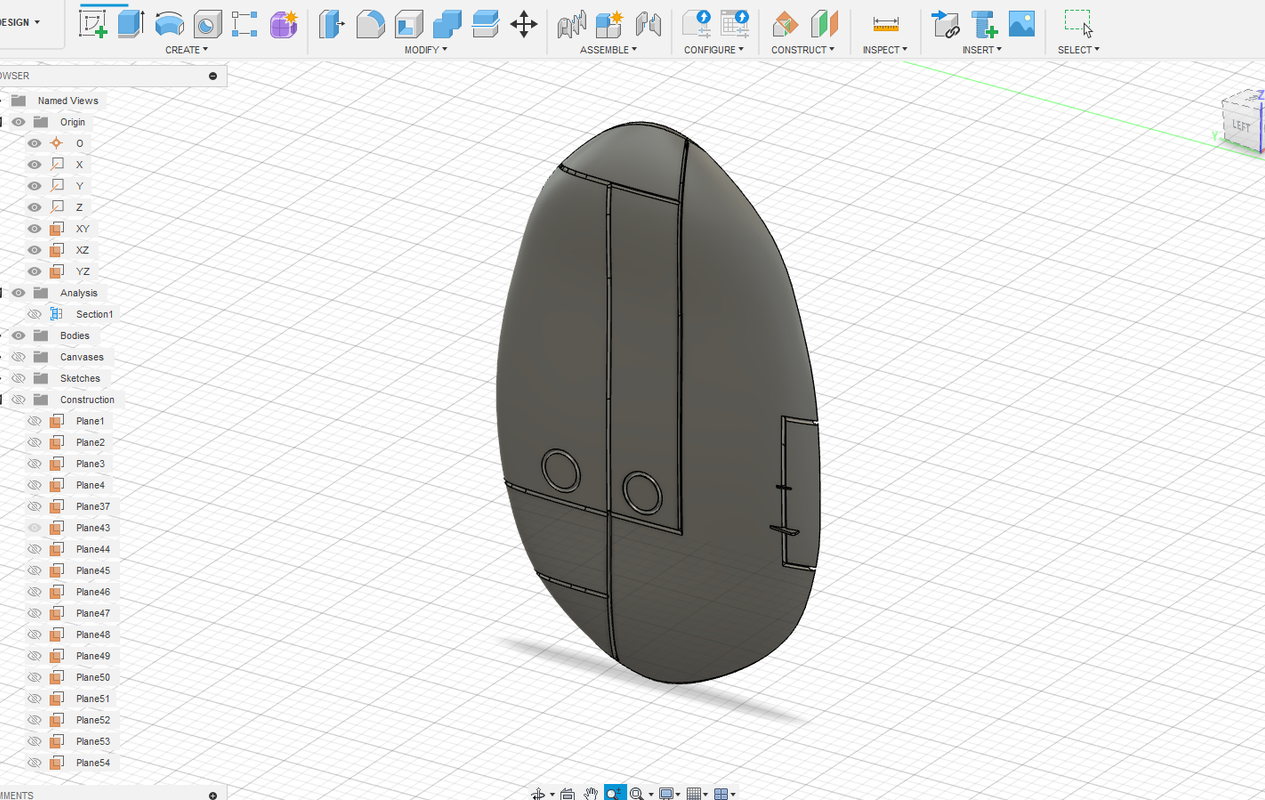Click the Grid and Snaps icon

coord(696,794)
